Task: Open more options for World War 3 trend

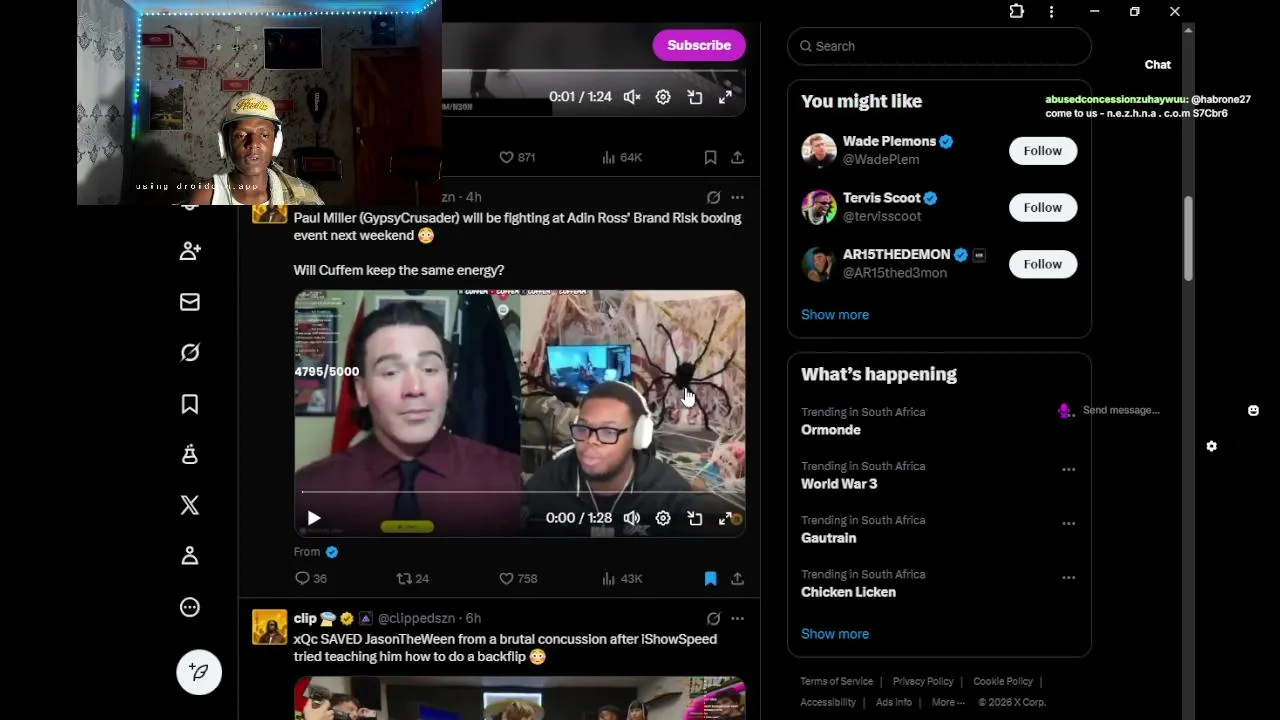Action: [x=1069, y=469]
